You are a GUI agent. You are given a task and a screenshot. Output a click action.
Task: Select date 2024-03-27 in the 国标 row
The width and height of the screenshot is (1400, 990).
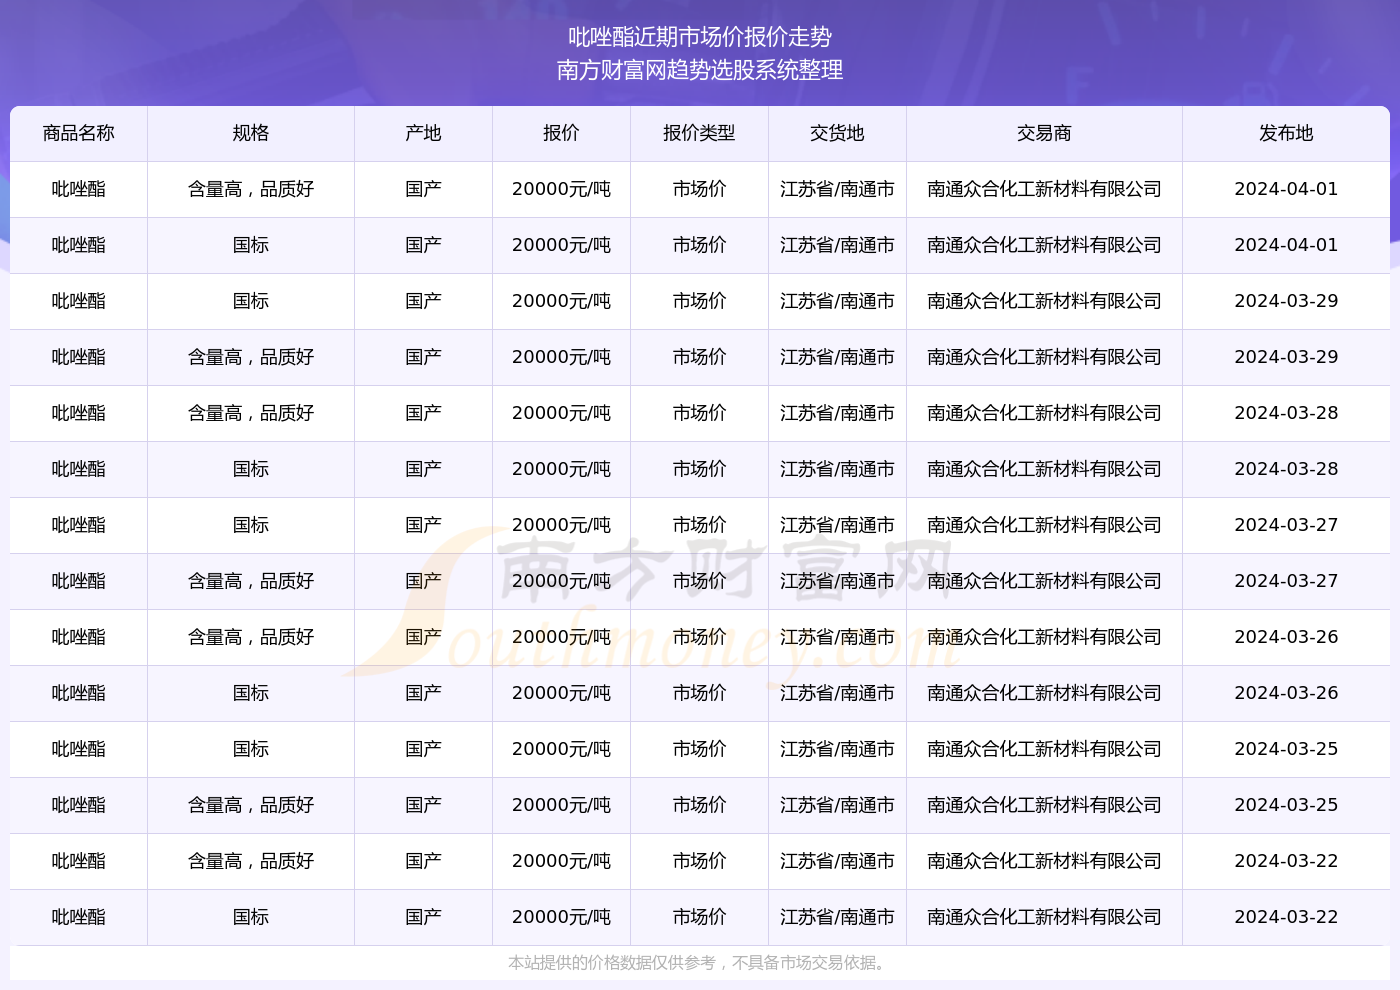pyautogui.click(x=1286, y=525)
